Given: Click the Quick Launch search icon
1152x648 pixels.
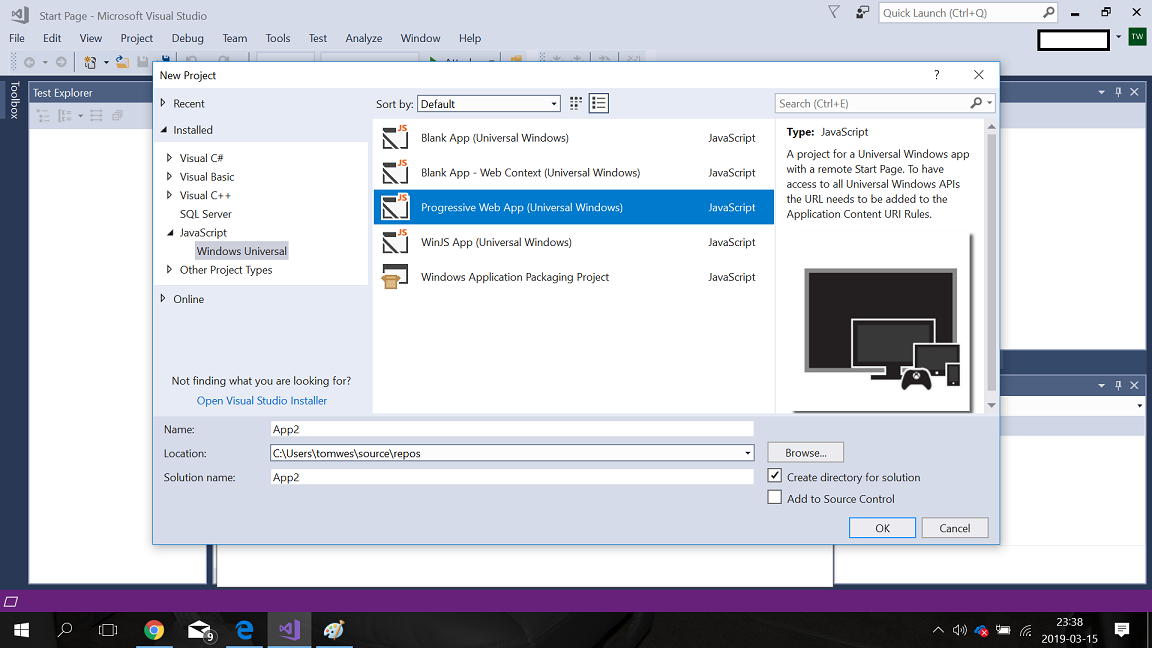Looking at the screenshot, I should click(x=1048, y=12).
